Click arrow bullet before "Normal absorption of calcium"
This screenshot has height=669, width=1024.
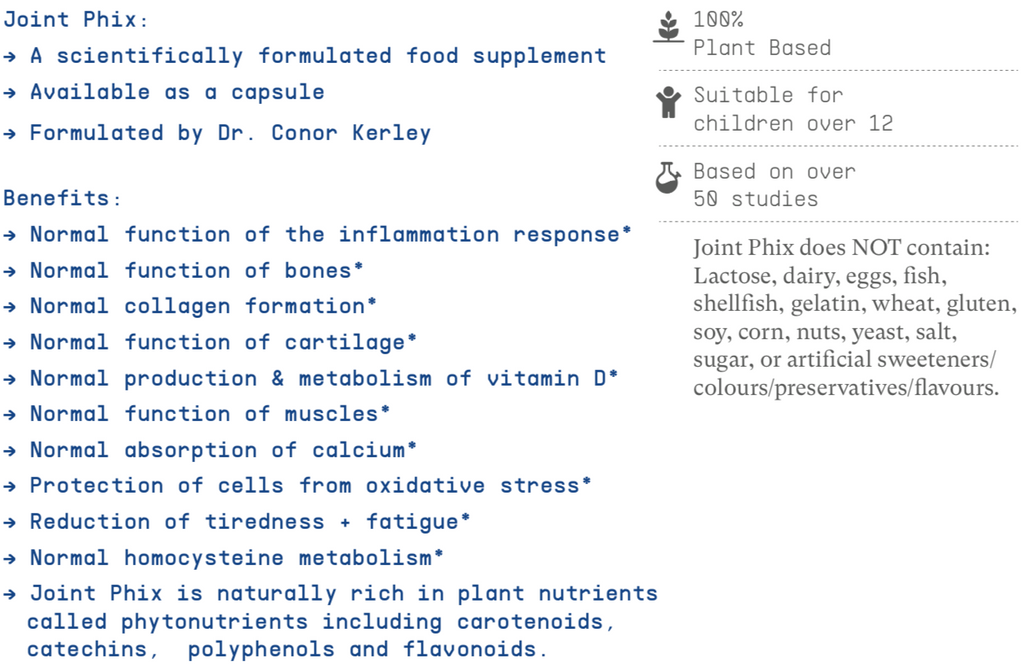9,450
